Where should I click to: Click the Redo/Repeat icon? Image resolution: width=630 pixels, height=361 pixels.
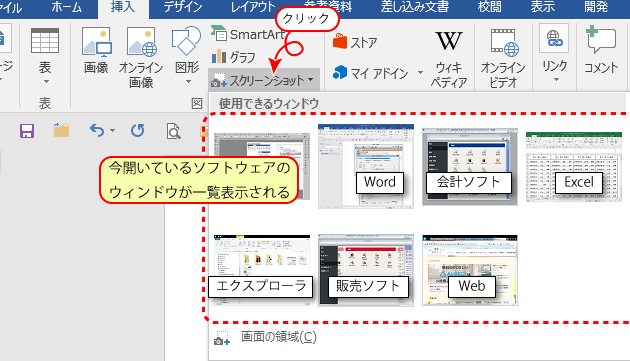137,131
